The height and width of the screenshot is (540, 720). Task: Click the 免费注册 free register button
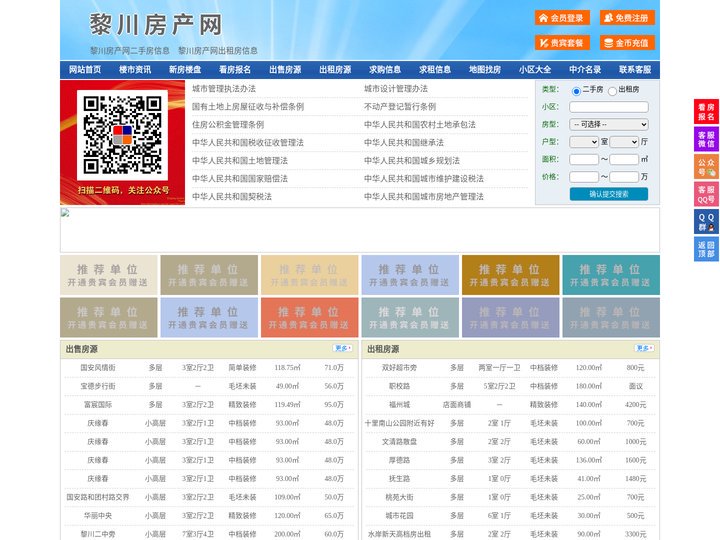click(627, 18)
